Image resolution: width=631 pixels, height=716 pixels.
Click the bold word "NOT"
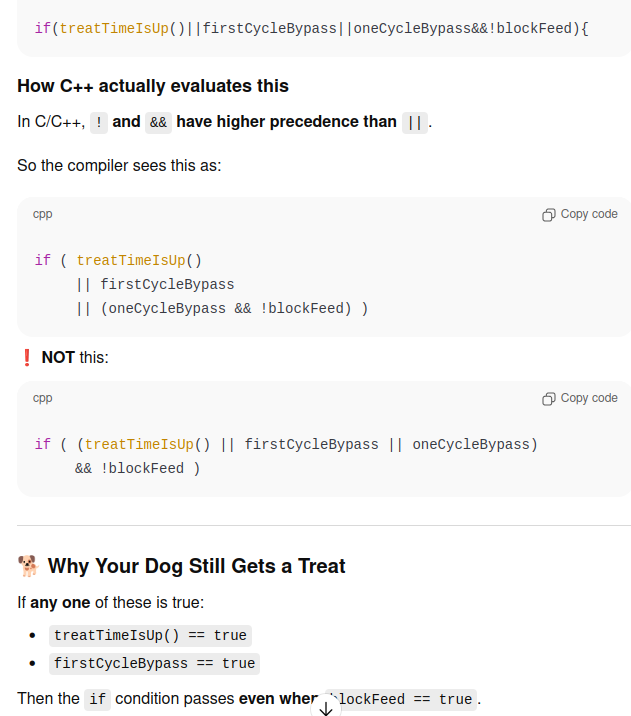(58, 357)
